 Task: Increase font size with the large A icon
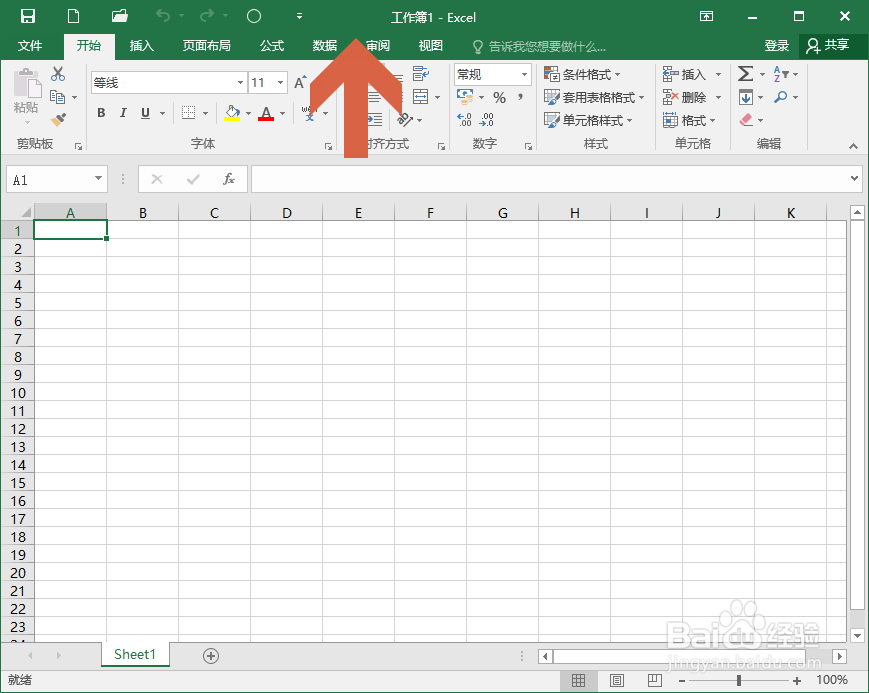[300, 83]
